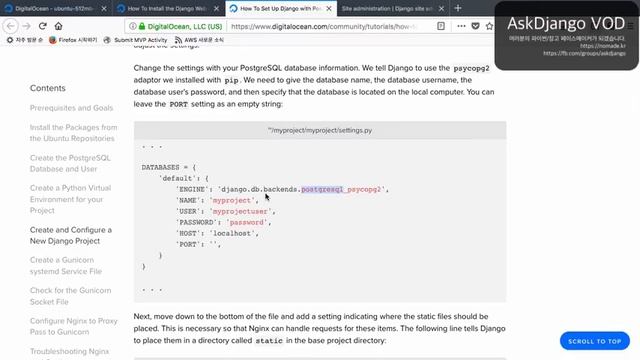Save page to Pocket icon
Screen dimensions: 640x360
[476, 26]
